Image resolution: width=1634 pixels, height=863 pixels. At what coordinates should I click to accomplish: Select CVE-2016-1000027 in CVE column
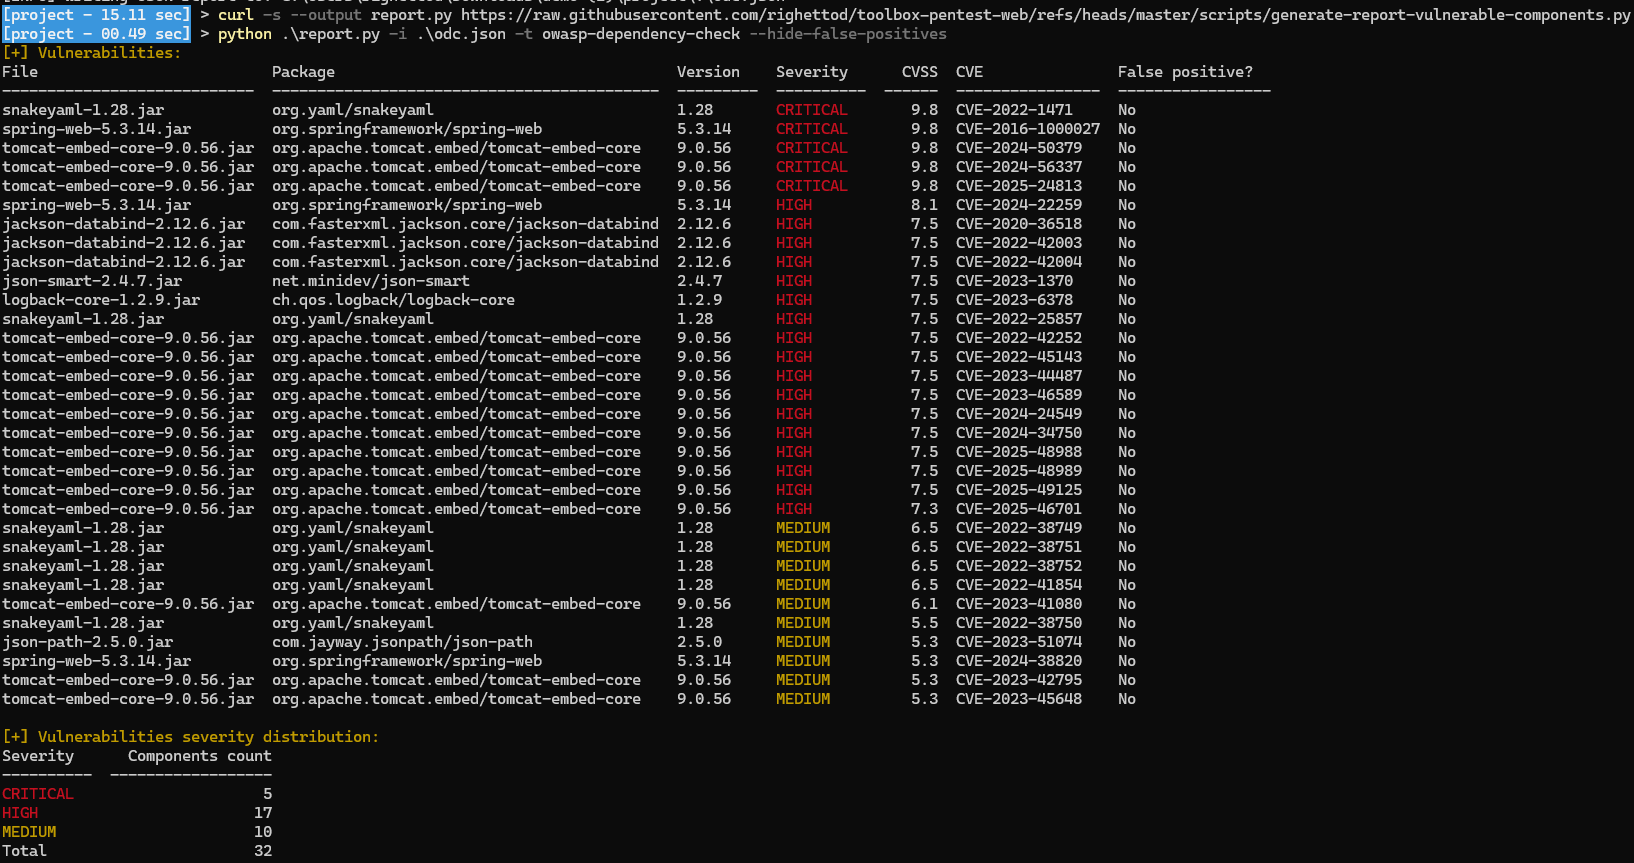[1028, 129]
